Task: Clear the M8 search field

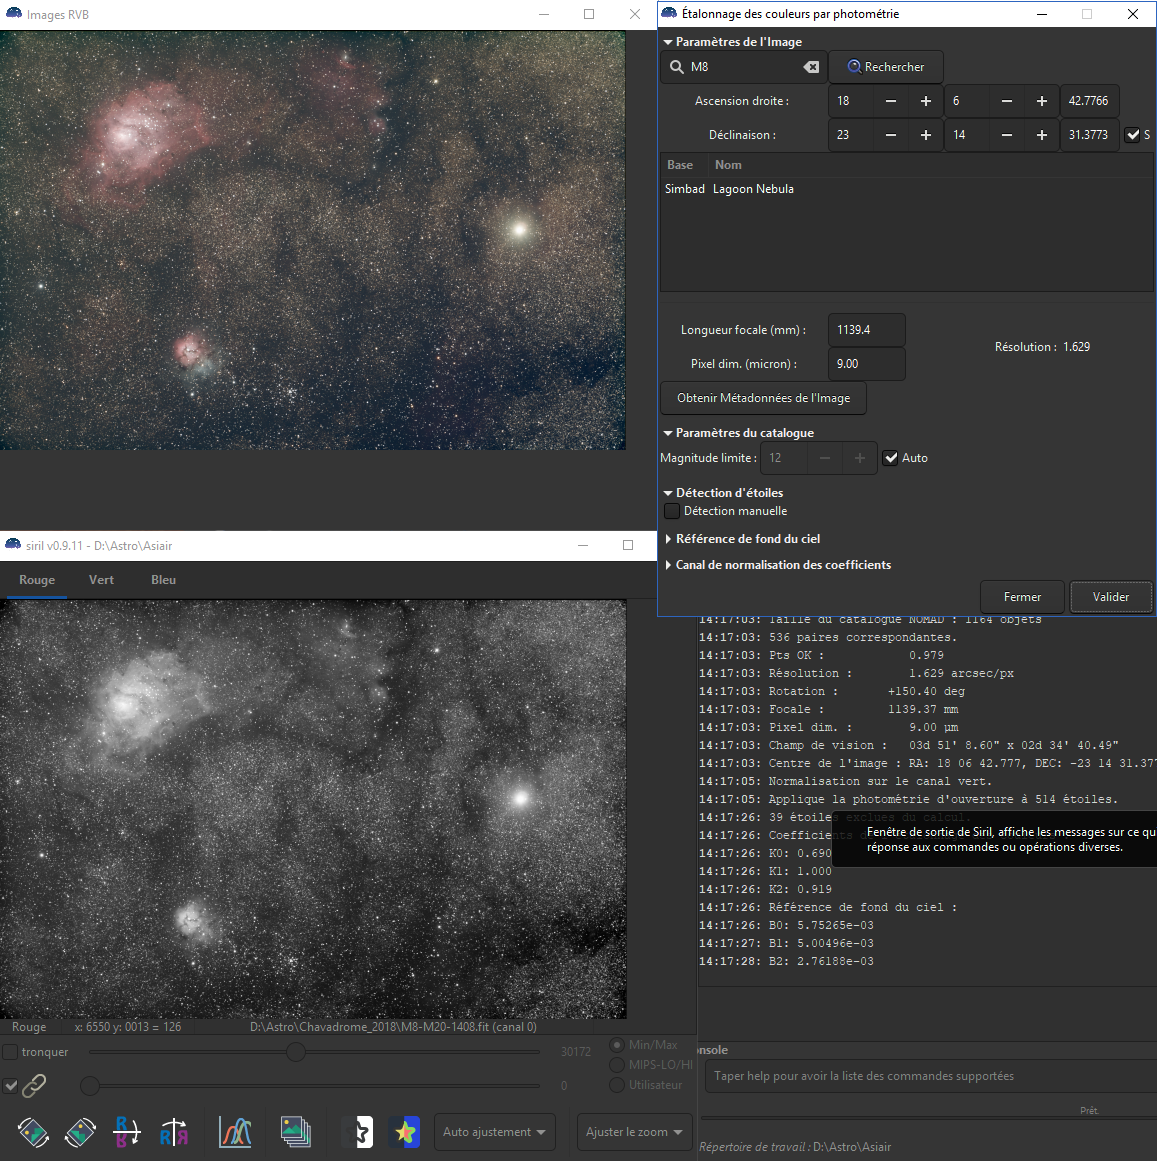Action: (x=811, y=67)
